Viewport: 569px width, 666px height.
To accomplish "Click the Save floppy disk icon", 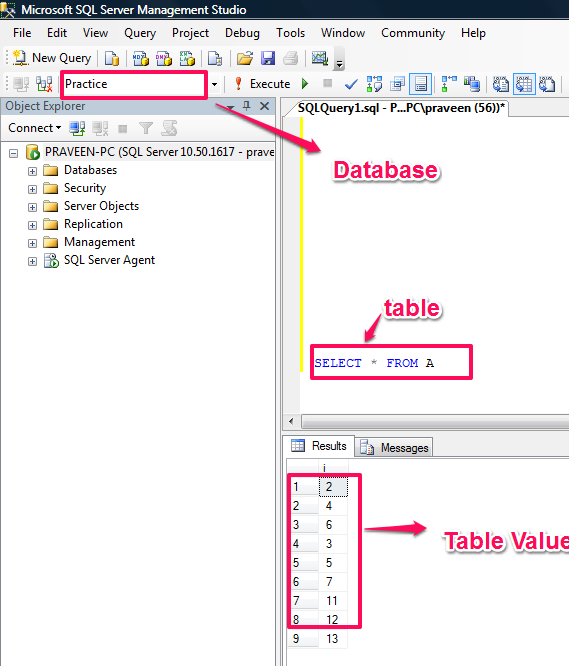I will [268, 58].
